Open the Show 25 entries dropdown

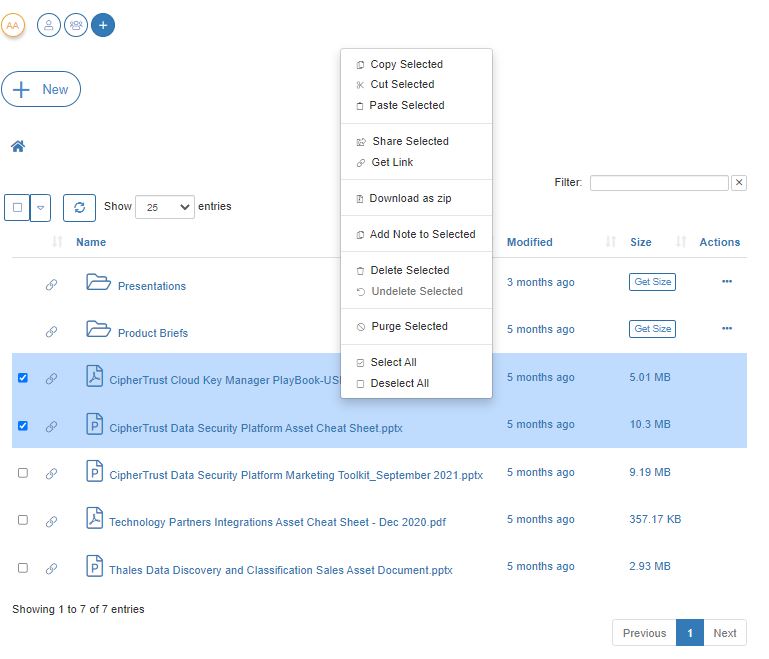coord(165,207)
